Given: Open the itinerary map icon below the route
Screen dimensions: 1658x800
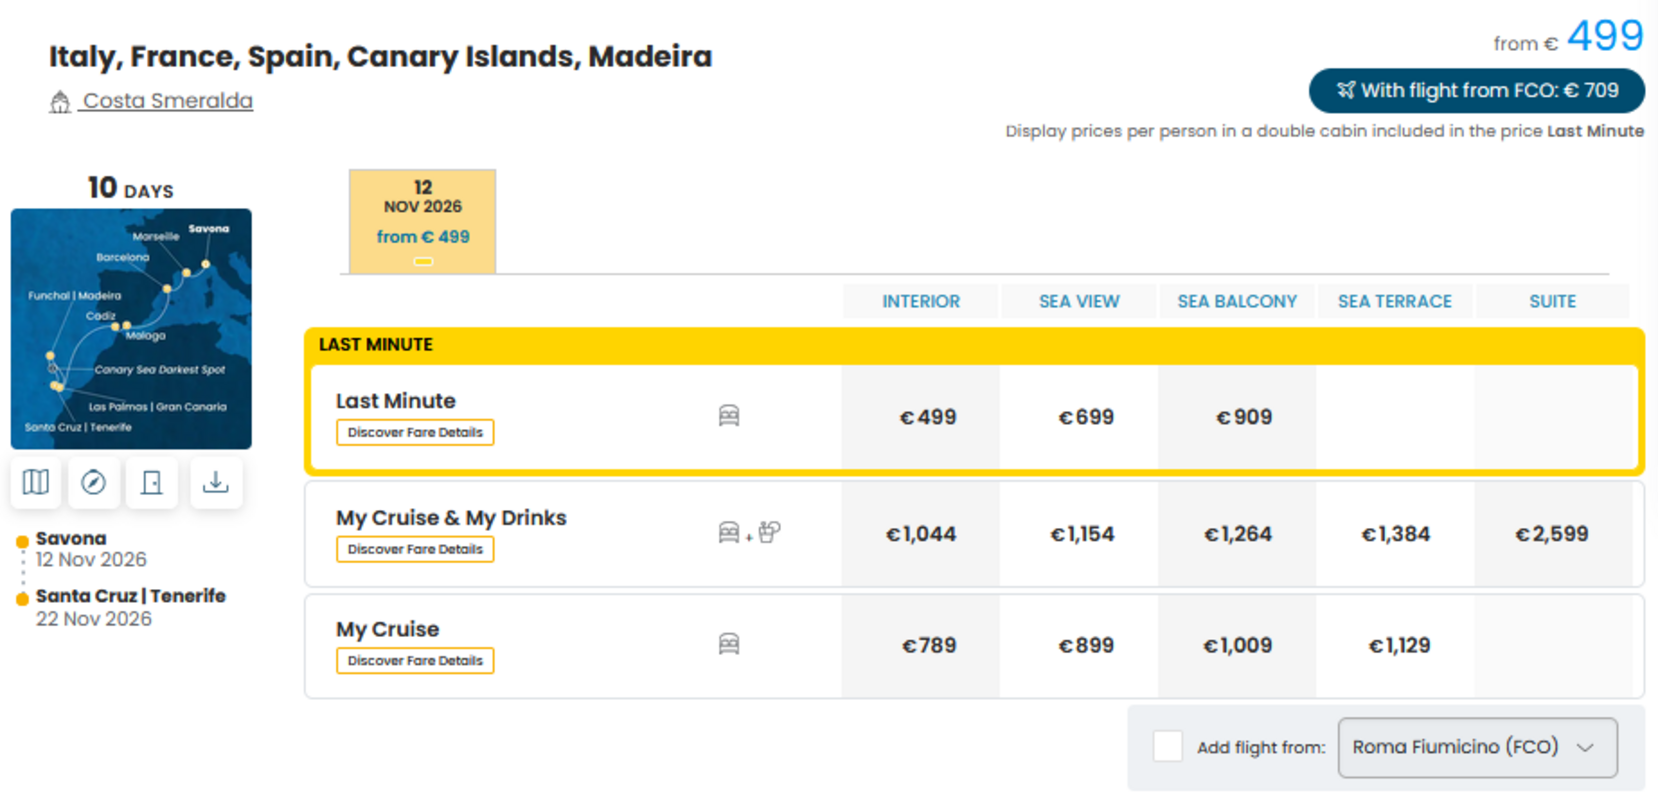Looking at the screenshot, I should (x=36, y=483).
